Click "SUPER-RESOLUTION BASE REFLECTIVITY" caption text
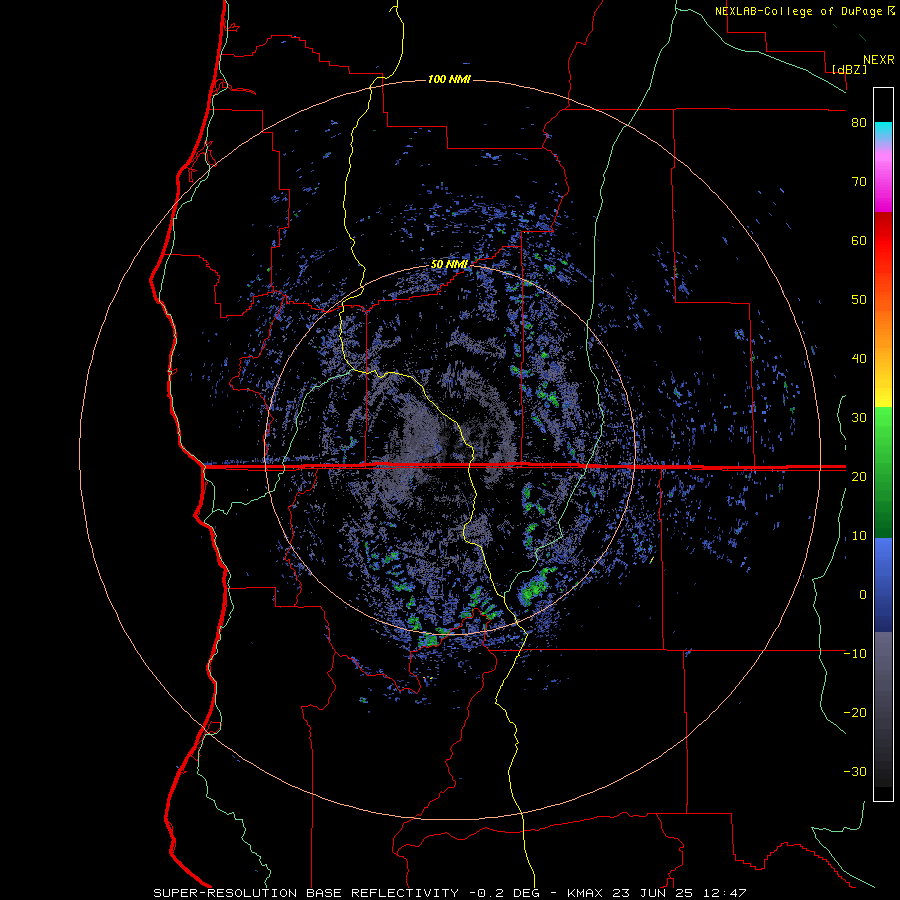The height and width of the screenshot is (900, 900). [x=306, y=893]
